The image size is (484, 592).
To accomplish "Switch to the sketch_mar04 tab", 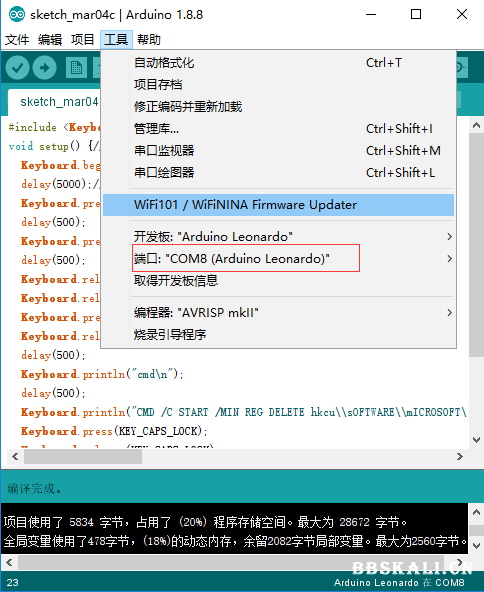I will (x=54, y=102).
